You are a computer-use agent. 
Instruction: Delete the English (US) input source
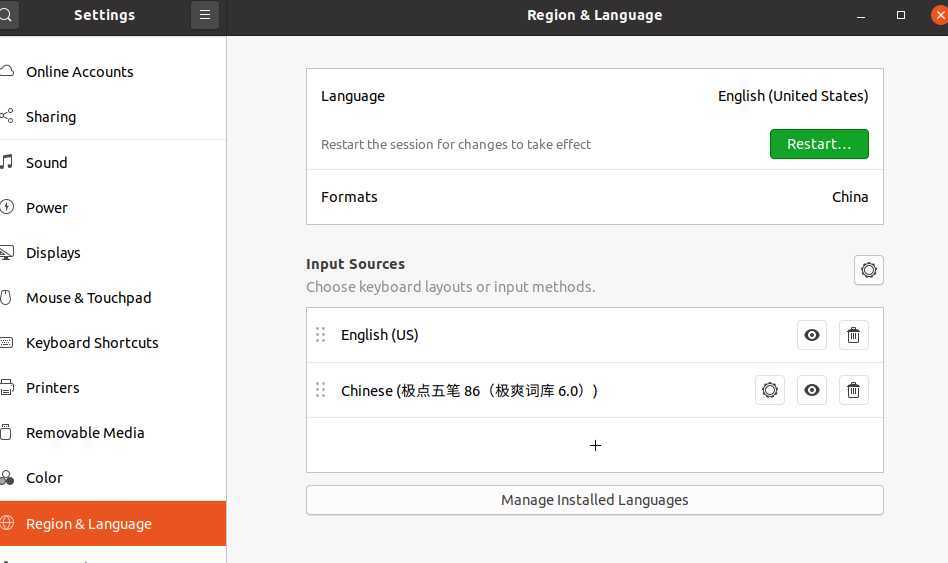coord(853,335)
